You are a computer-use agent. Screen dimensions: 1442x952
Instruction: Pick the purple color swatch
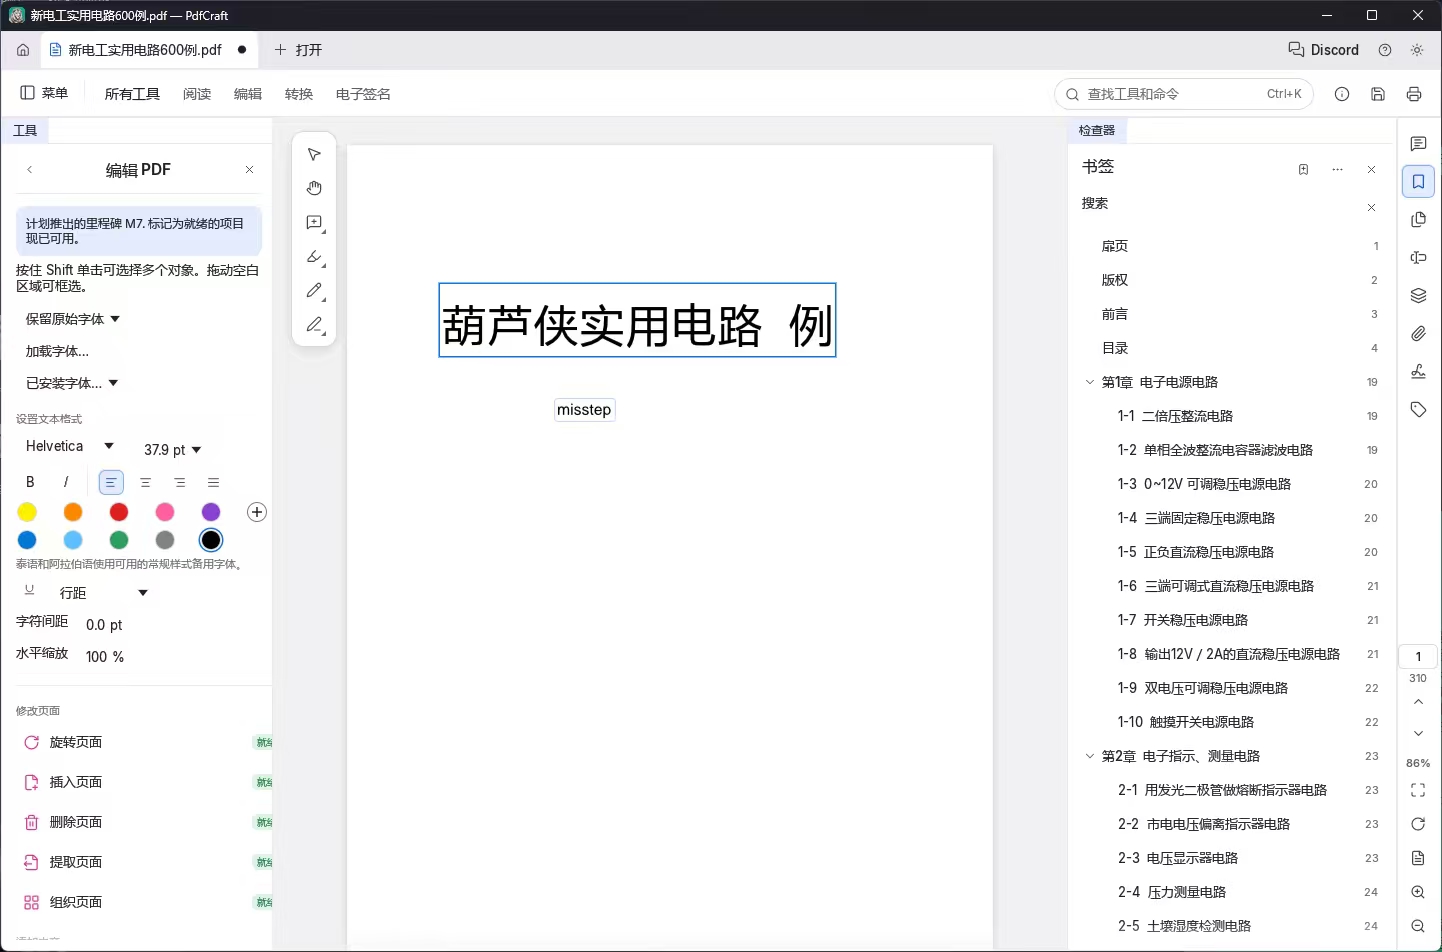coord(211,512)
